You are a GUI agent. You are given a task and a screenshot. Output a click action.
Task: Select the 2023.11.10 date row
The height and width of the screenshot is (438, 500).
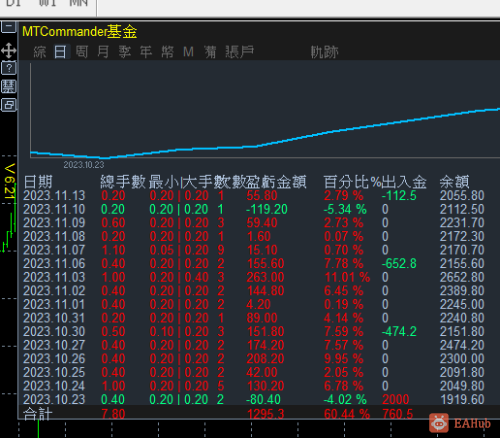(54, 209)
